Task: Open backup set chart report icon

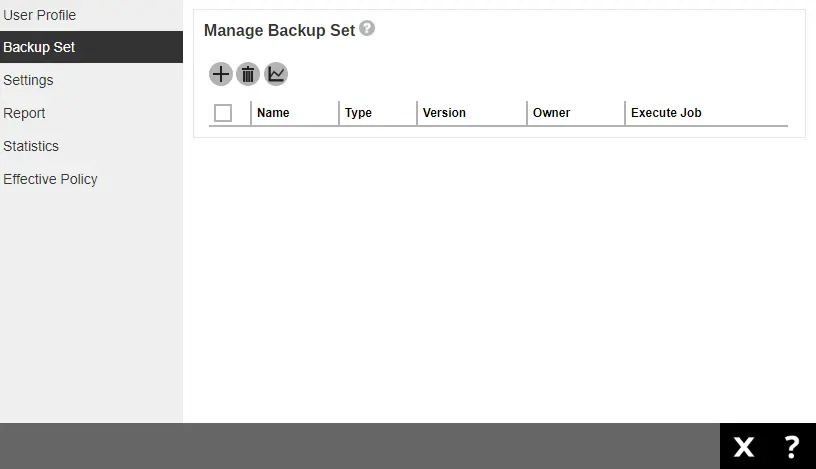Action: click(x=276, y=74)
